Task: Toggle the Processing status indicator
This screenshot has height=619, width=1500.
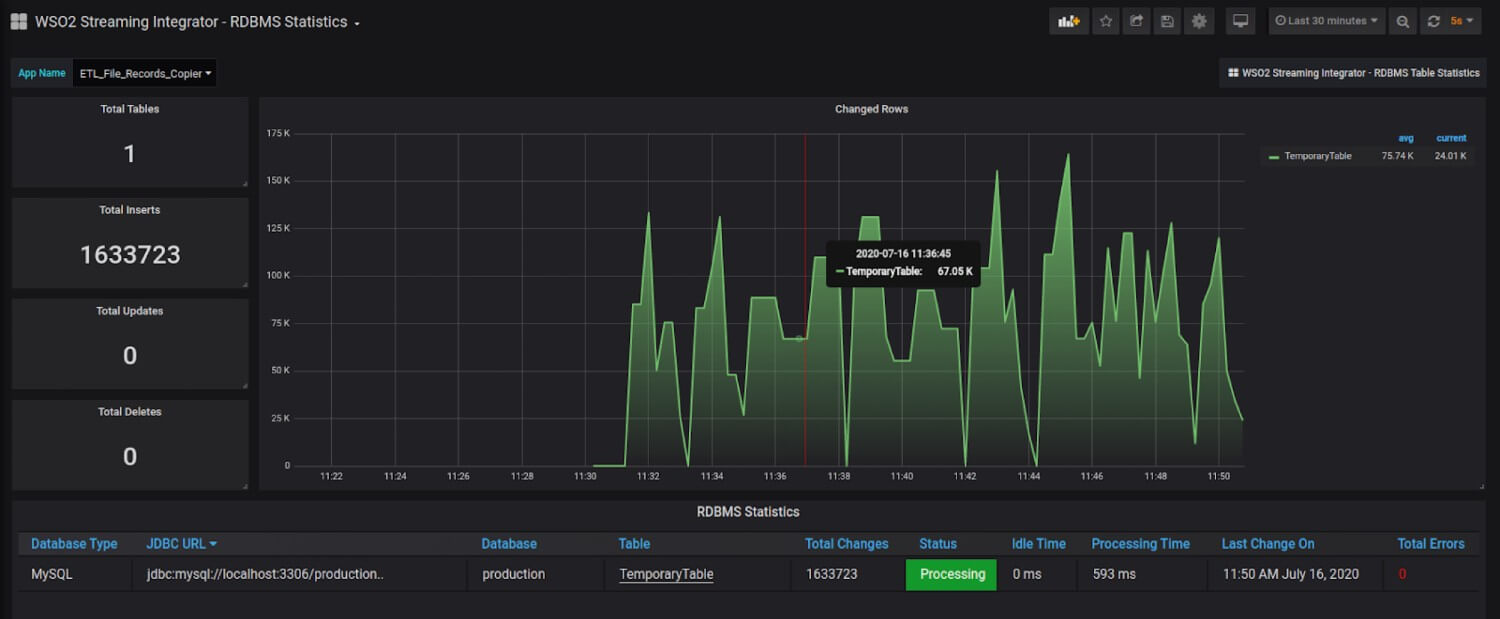Action: 950,574
